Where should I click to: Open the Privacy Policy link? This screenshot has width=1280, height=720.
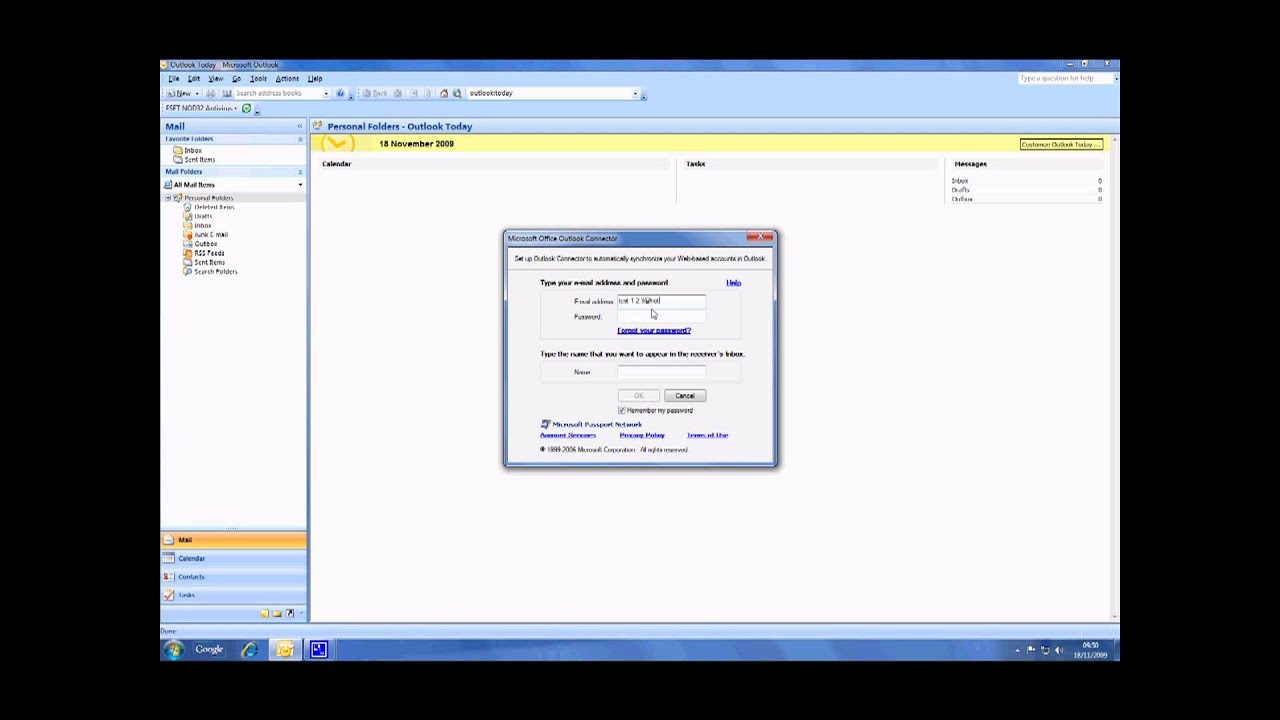[642, 435]
